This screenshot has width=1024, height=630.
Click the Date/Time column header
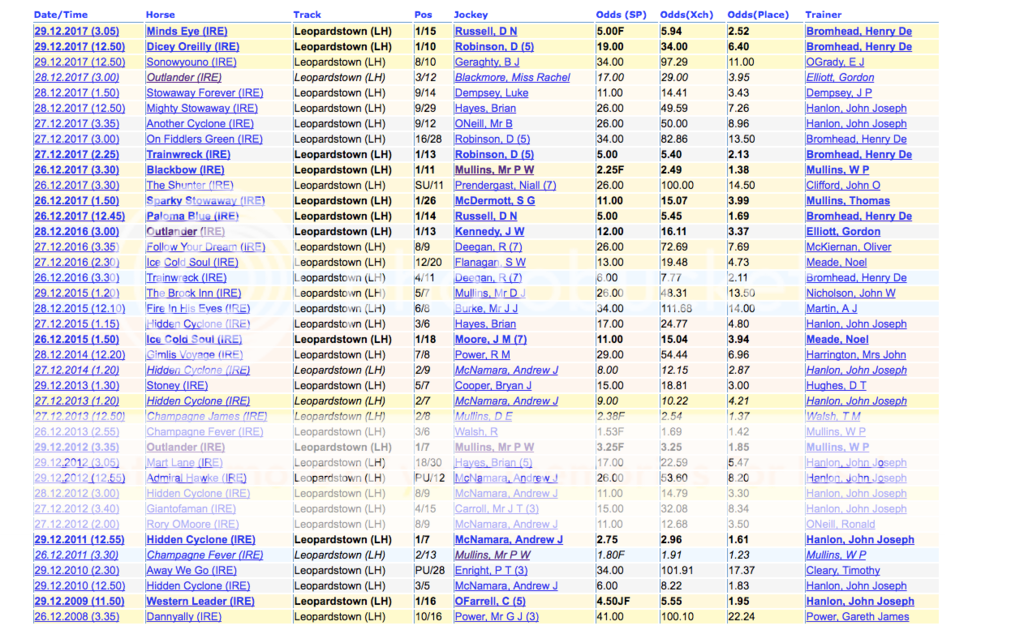(x=61, y=15)
